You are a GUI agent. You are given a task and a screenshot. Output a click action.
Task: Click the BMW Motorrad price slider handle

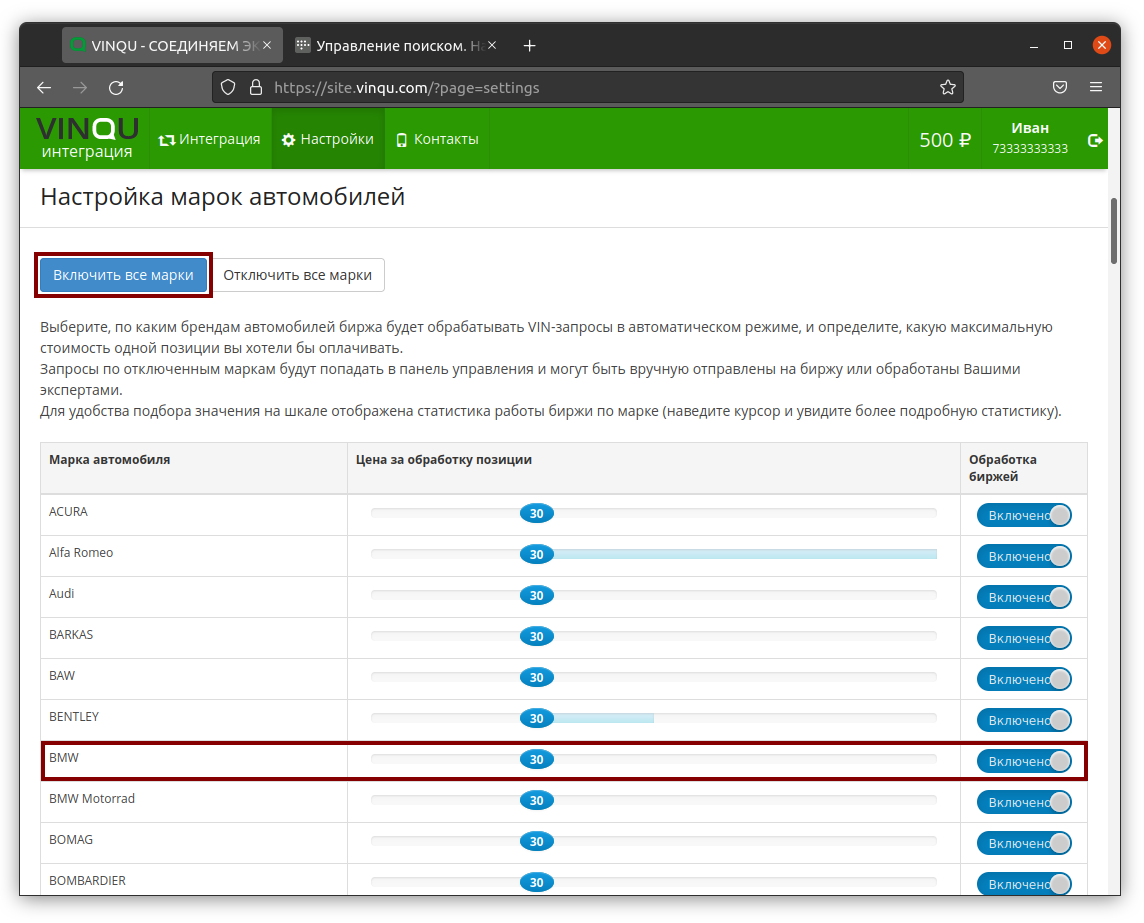pyautogui.click(x=537, y=800)
